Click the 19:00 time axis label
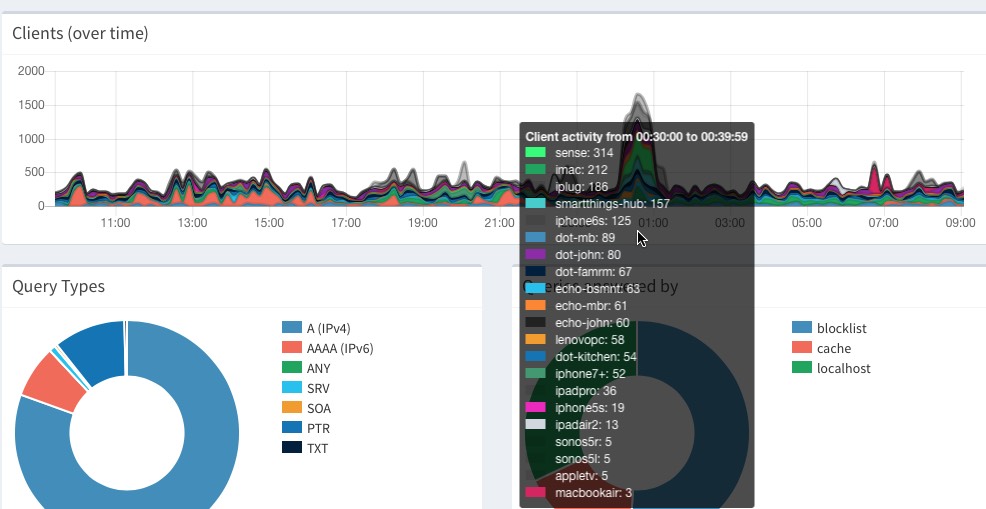Image resolution: width=986 pixels, height=509 pixels. pos(423,223)
